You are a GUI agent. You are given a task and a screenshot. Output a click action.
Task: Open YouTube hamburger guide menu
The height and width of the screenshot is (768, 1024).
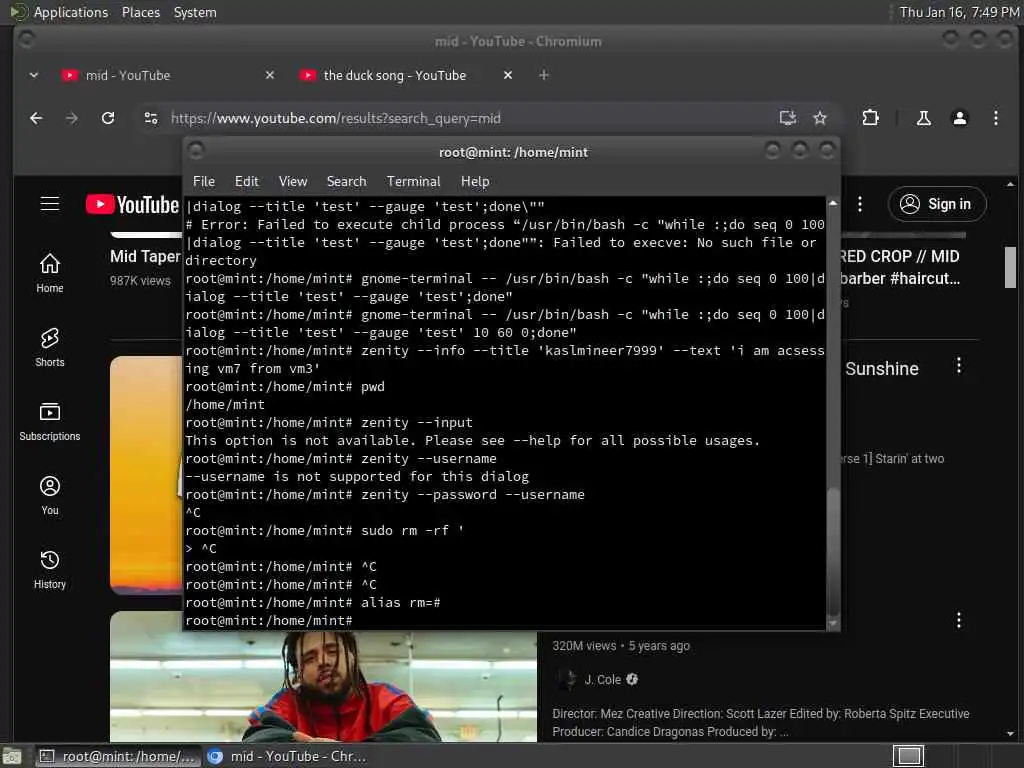coord(50,204)
